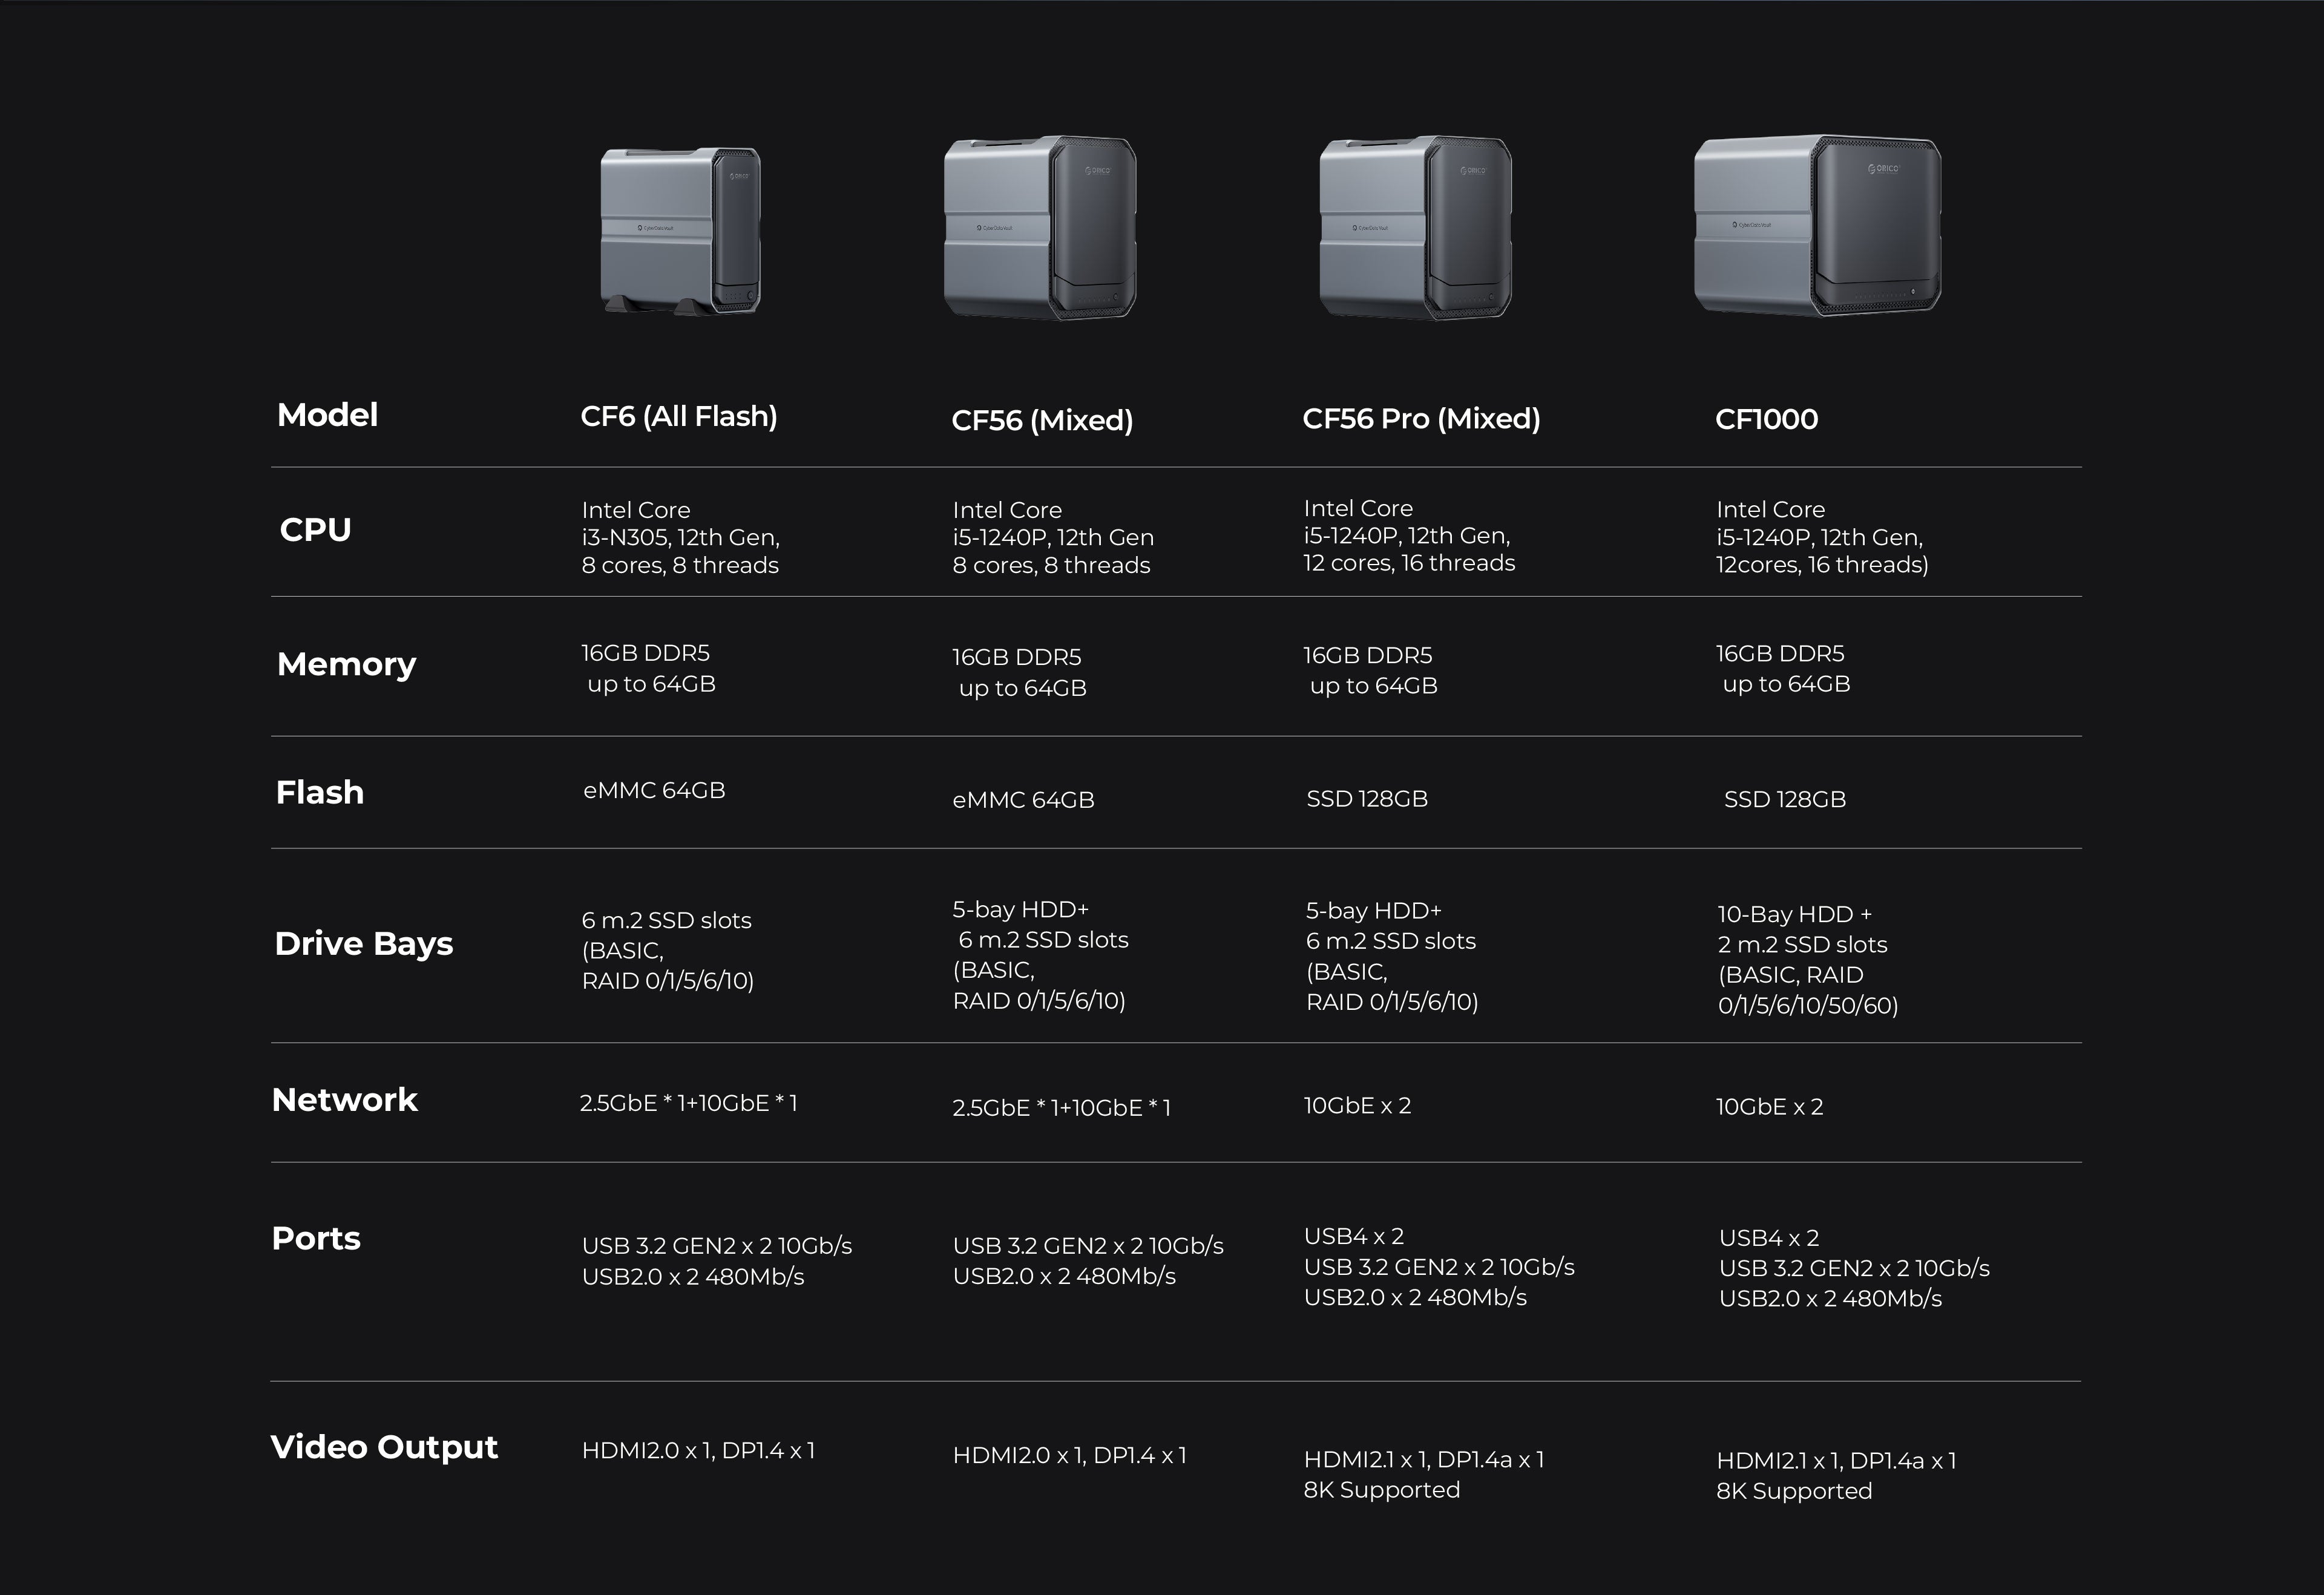Screen dimensions: 2324x1595
Task: Select the 'Network' row header
Action: 344,1100
